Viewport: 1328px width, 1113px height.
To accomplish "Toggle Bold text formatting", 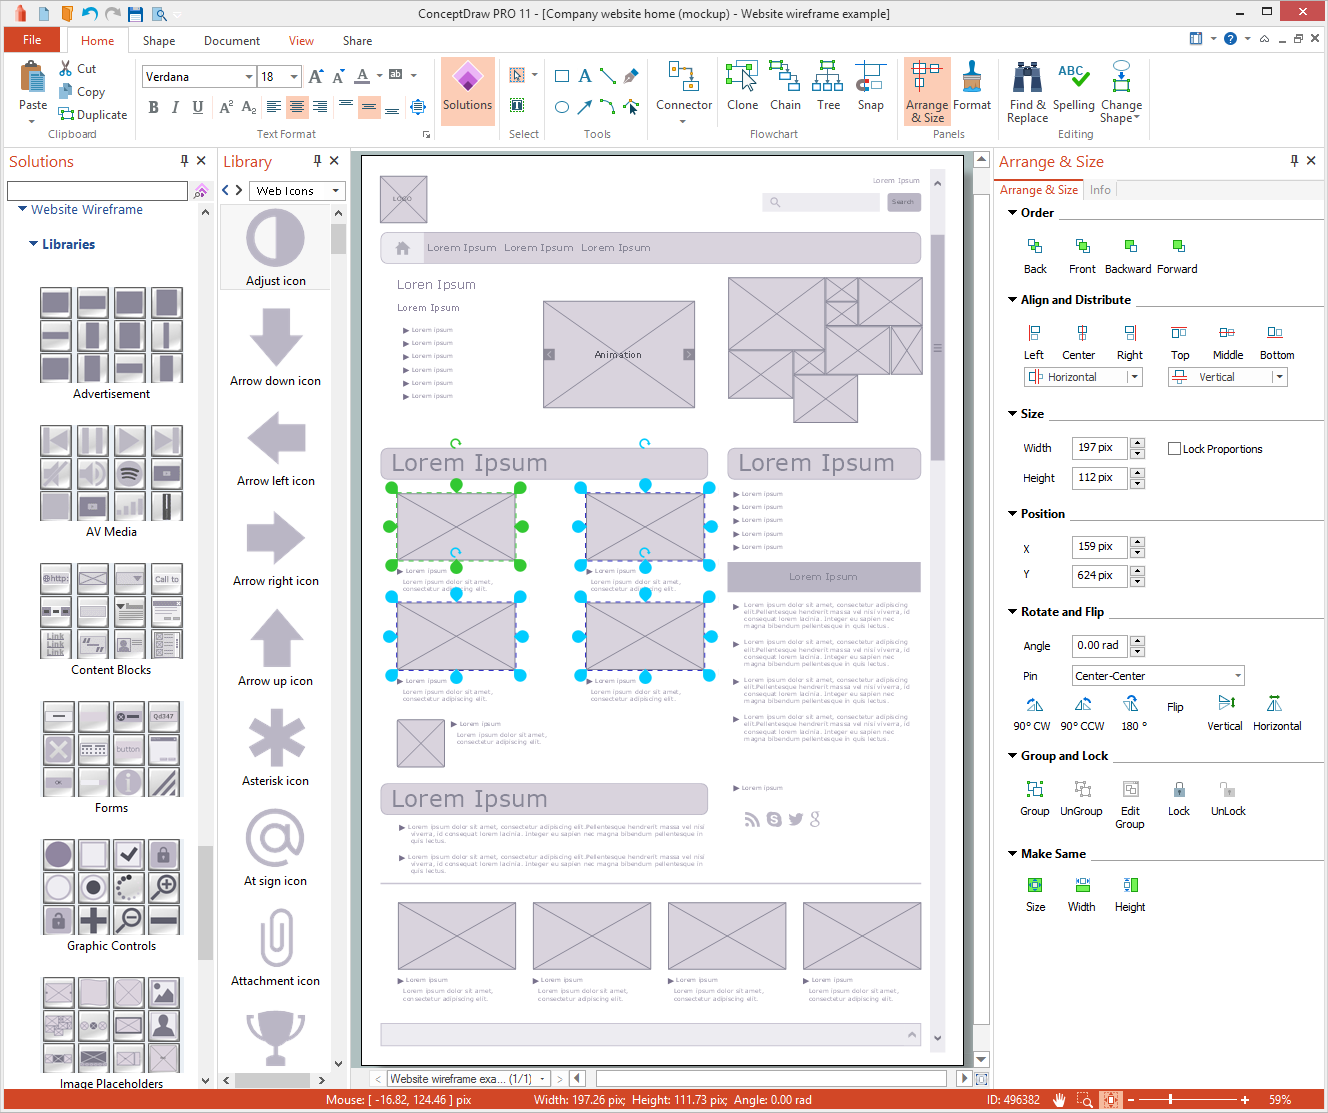I will point(153,107).
